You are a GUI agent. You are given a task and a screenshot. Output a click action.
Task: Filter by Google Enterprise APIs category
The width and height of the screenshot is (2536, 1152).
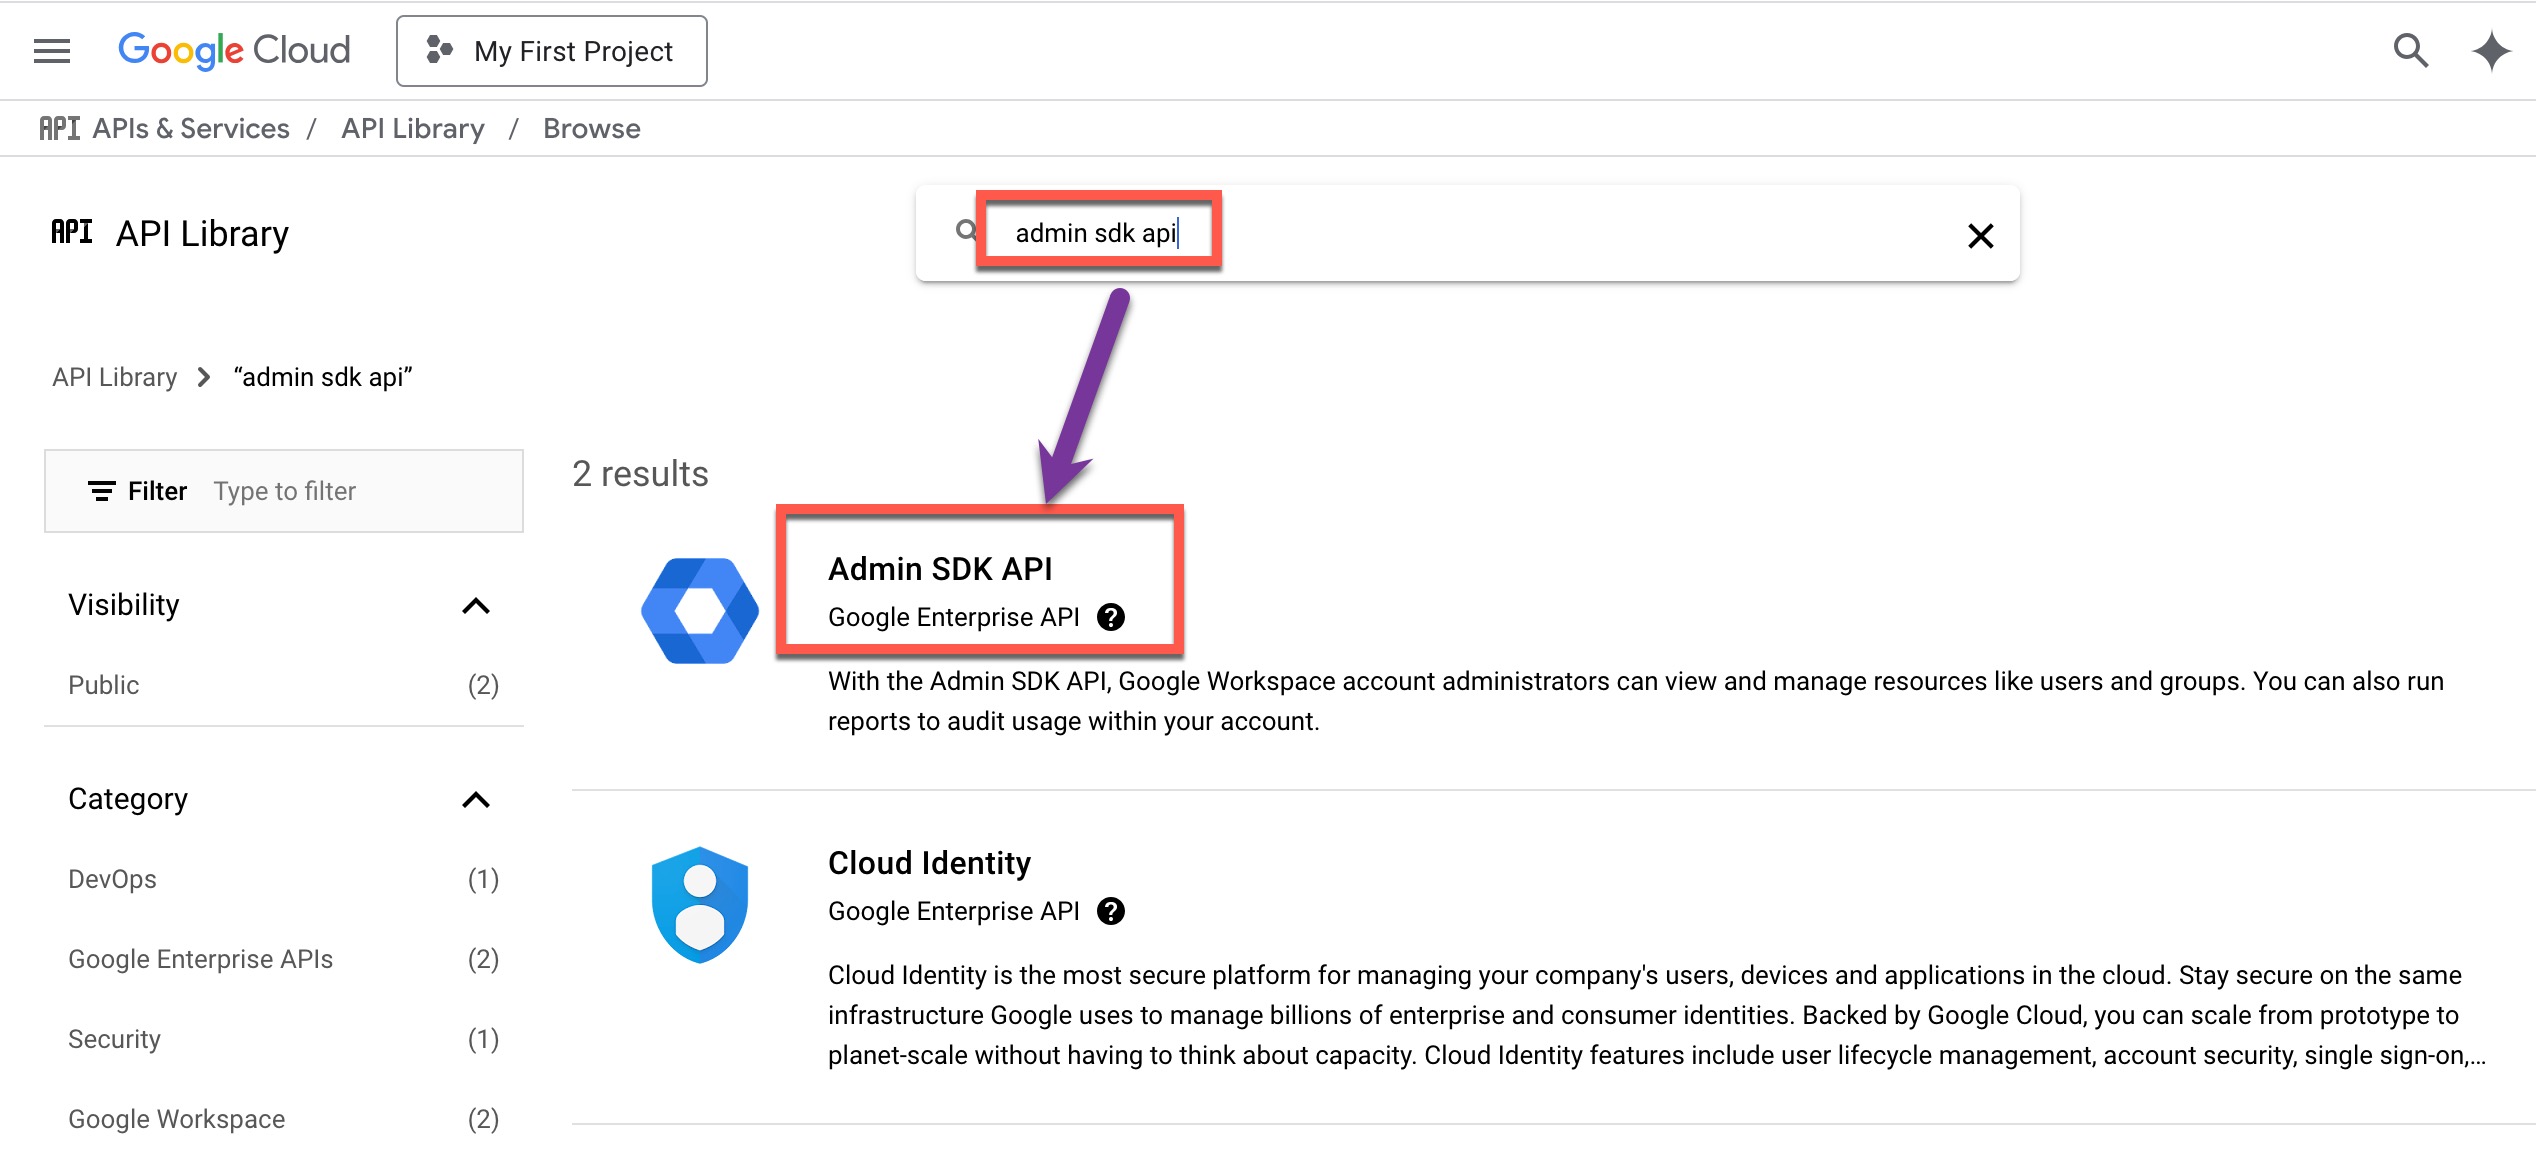pos(200,959)
